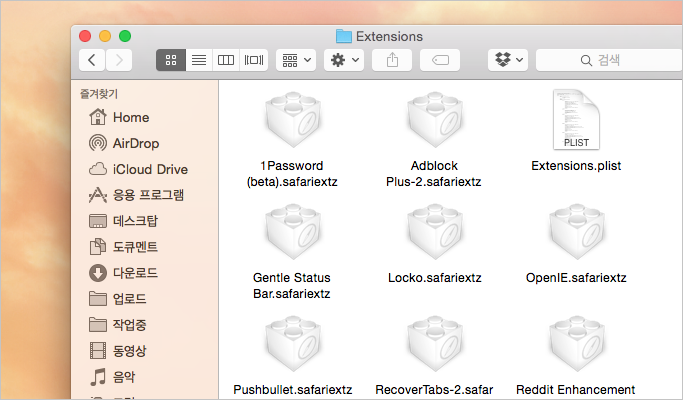The width and height of the screenshot is (683, 400).
Task: Open the gear action menu
Action: 344,60
